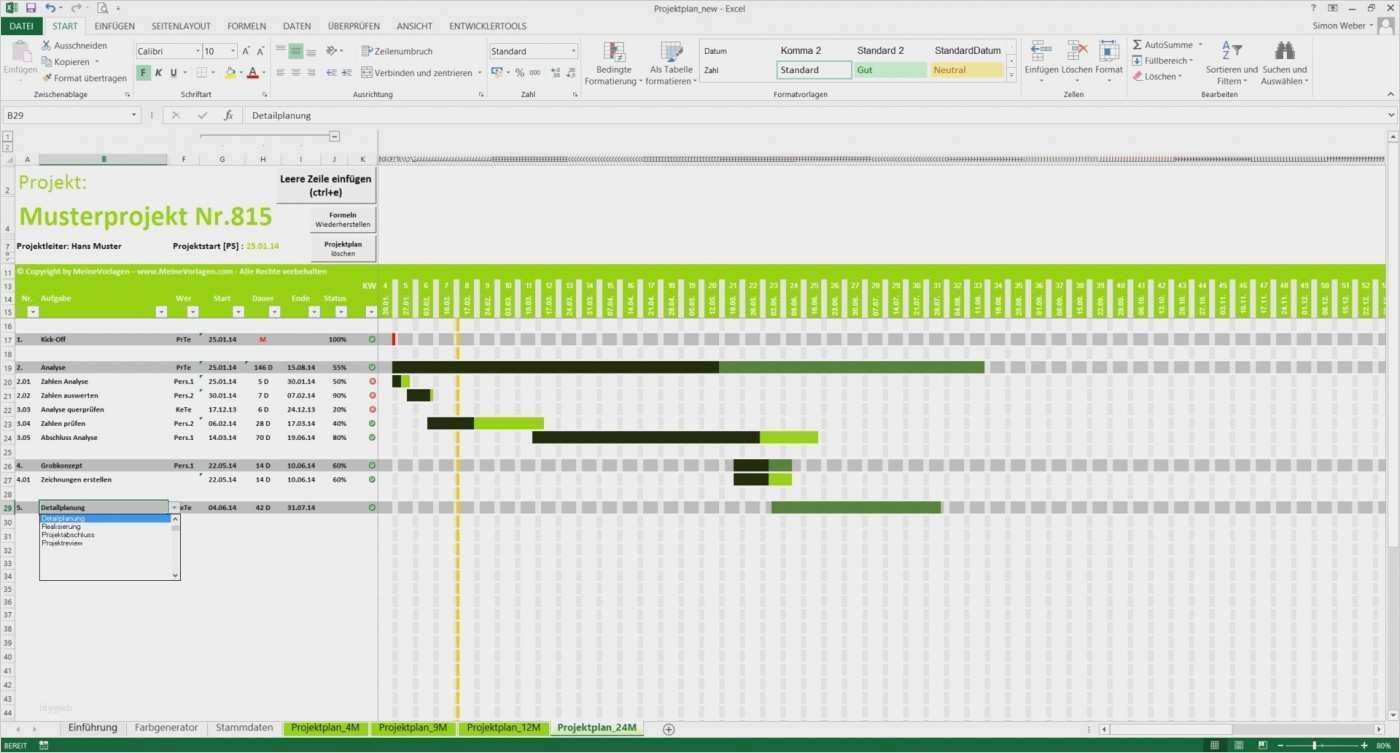This screenshot has height=753, width=1400.
Task: Click the Projektplan löschen button
Action: pos(342,247)
